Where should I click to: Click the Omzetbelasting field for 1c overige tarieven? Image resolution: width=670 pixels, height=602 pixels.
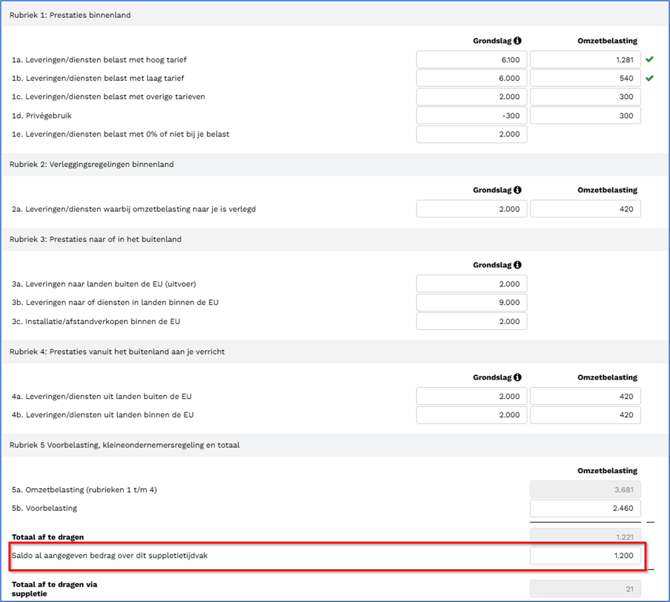pos(585,97)
